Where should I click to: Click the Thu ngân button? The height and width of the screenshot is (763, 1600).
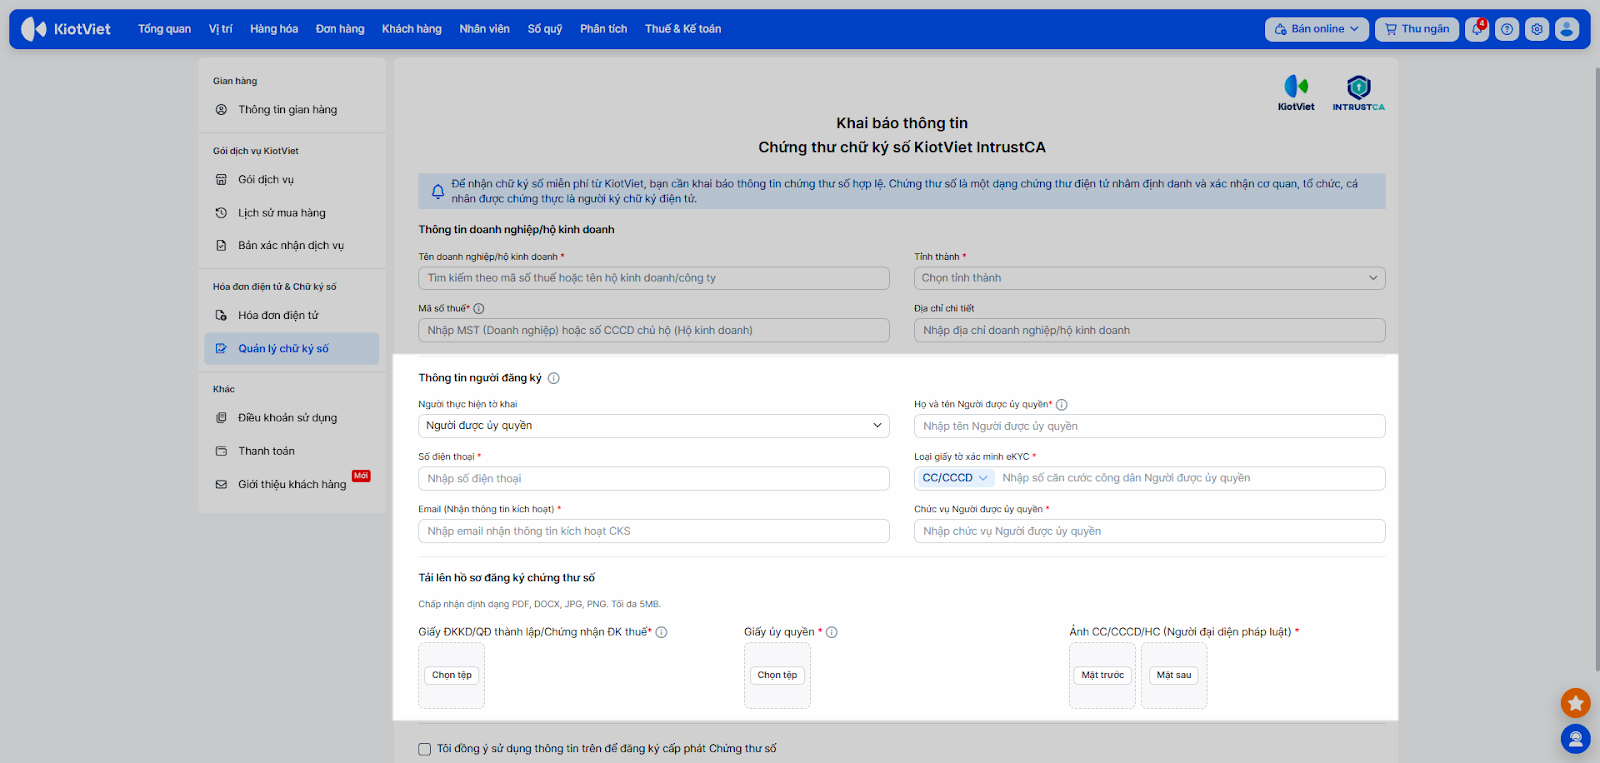click(x=1417, y=29)
